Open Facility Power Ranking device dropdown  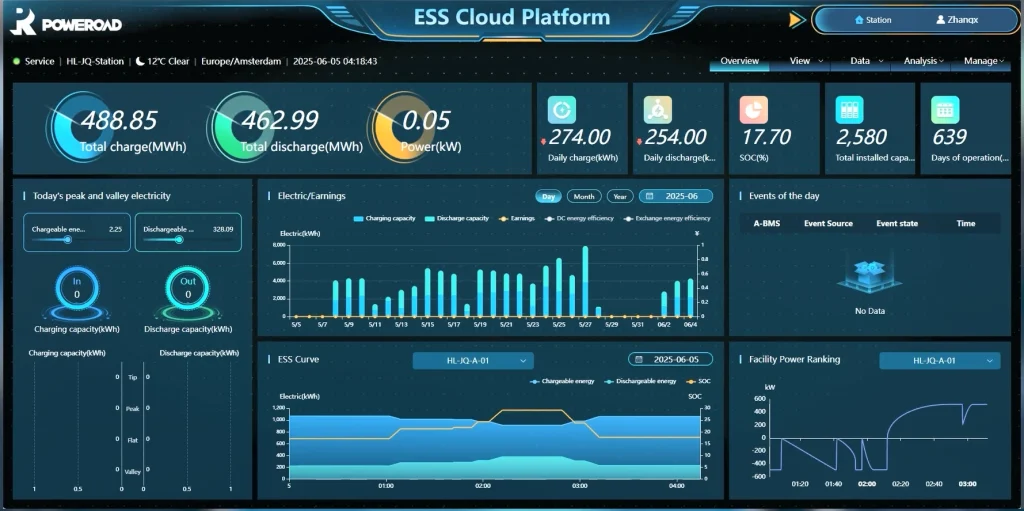pyautogui.click(x=939, y=360)
